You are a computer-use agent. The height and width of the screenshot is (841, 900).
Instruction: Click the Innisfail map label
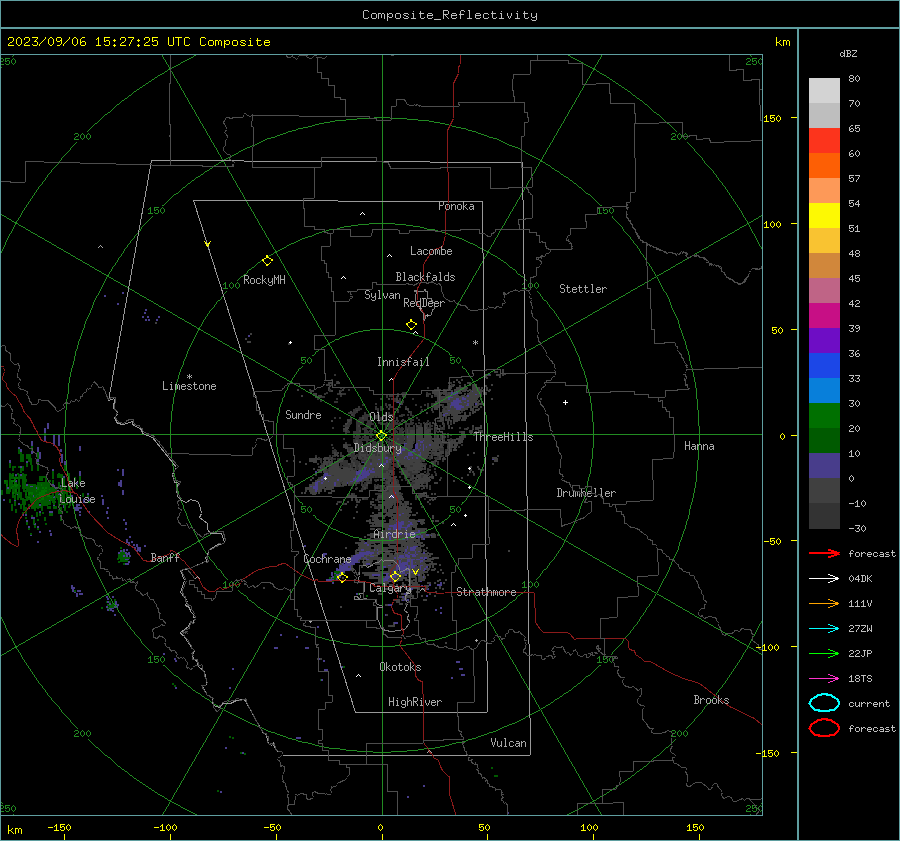(x=403, y=362)
